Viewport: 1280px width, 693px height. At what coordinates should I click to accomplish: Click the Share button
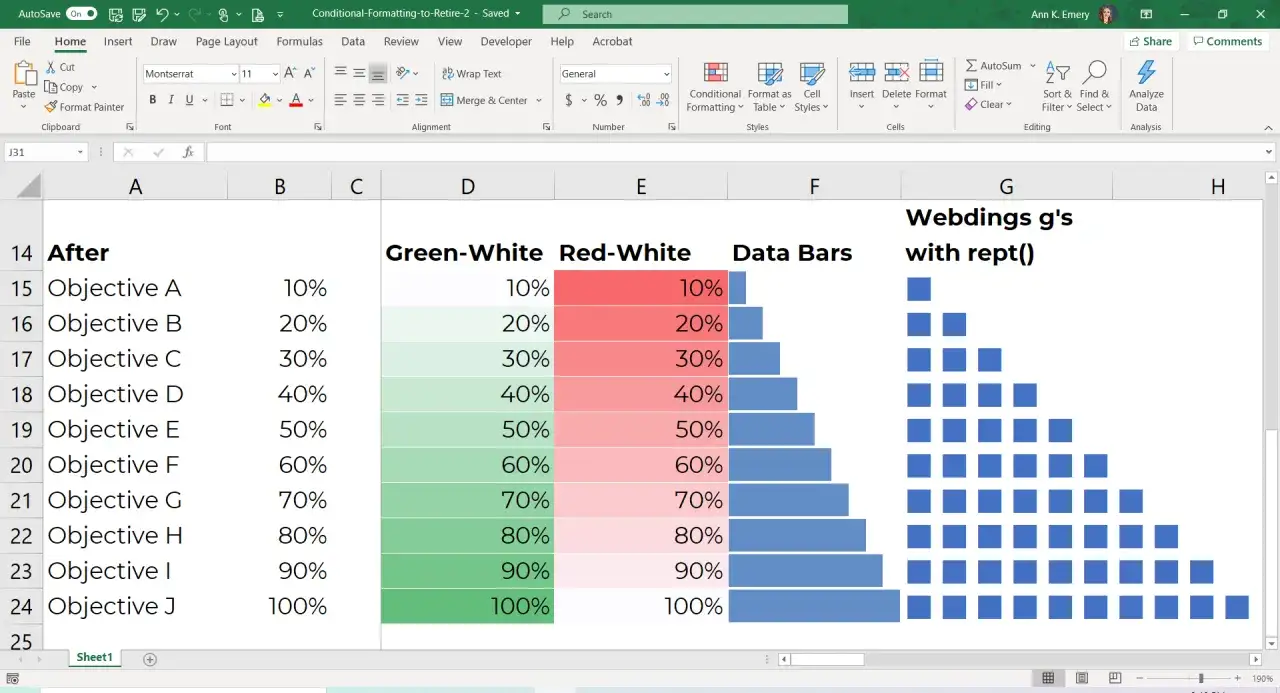pos(1150,42)
